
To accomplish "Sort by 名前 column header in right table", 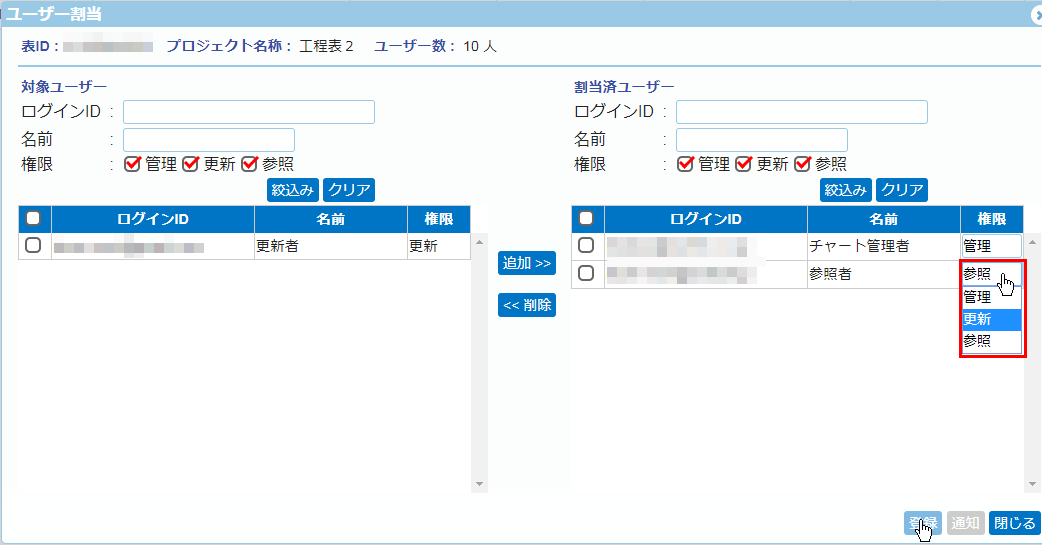I will 883,219.
